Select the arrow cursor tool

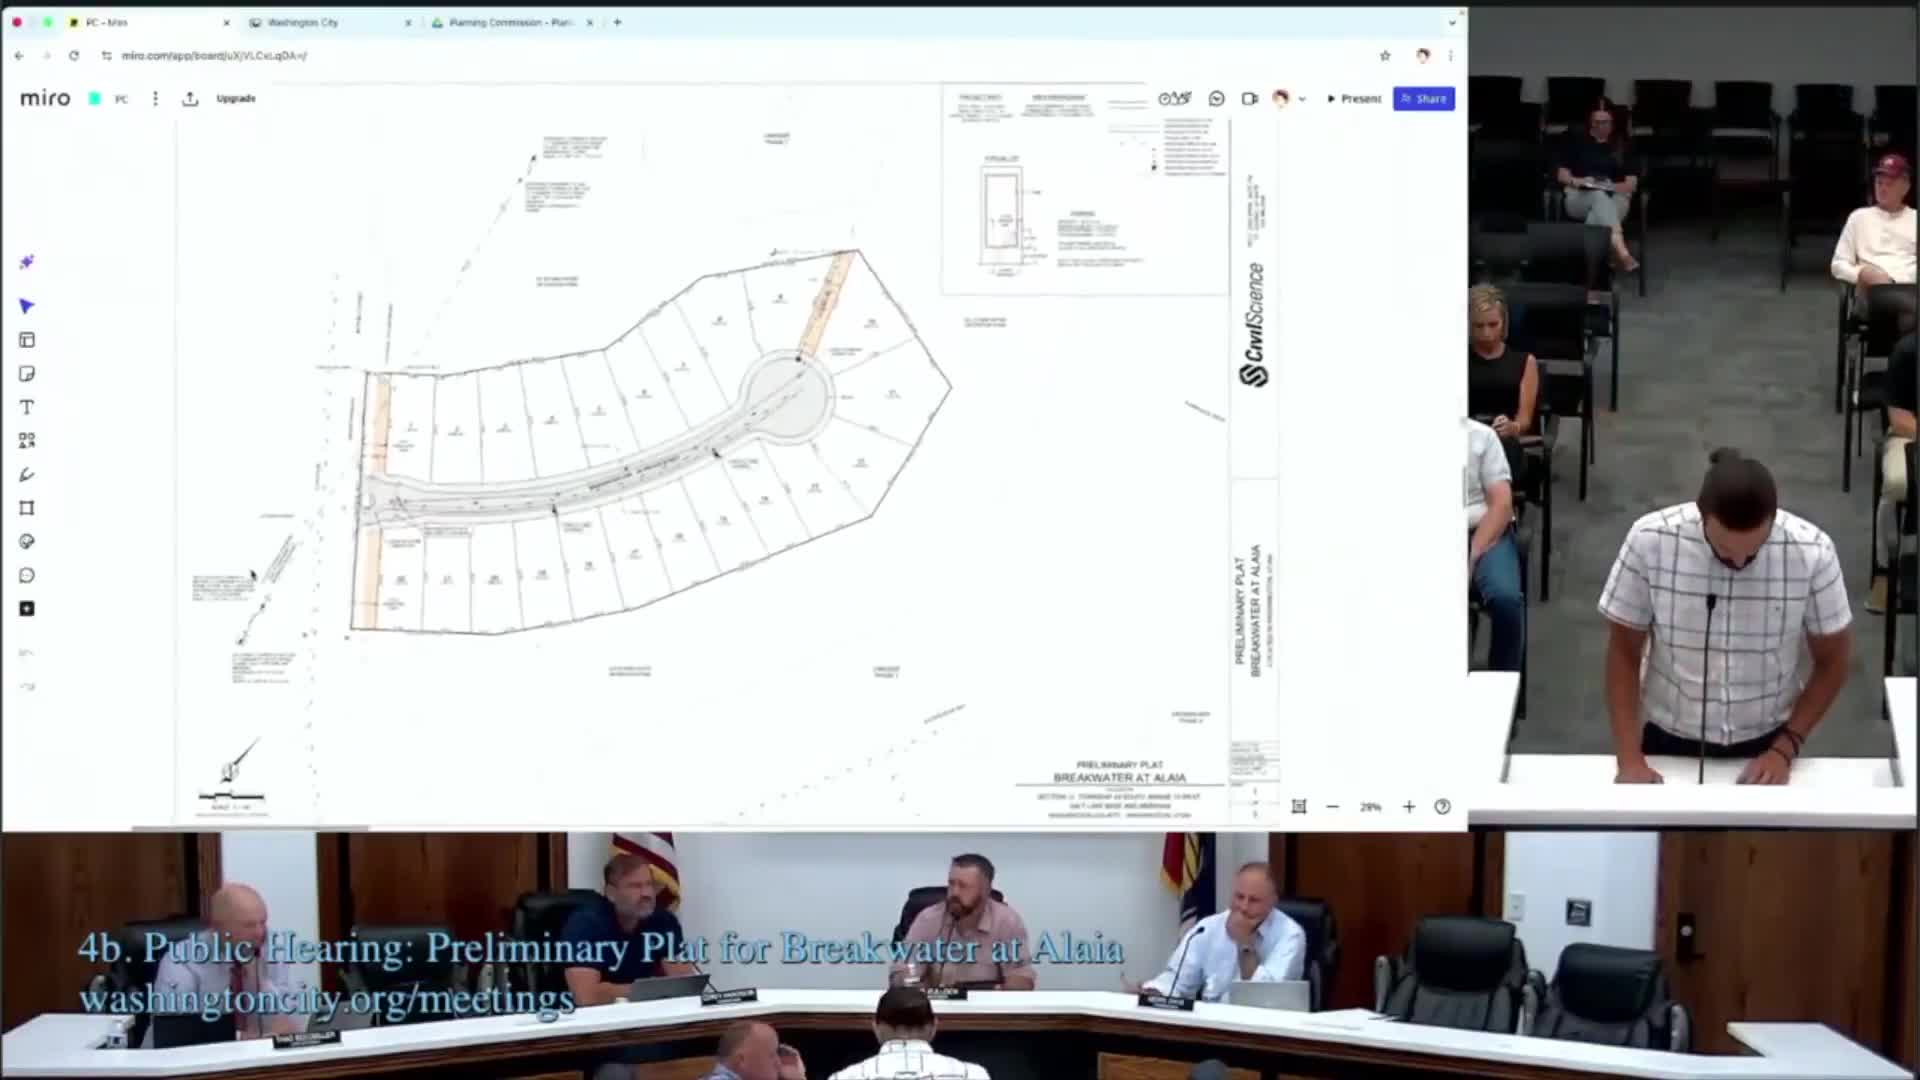click(x=27, y=306)
